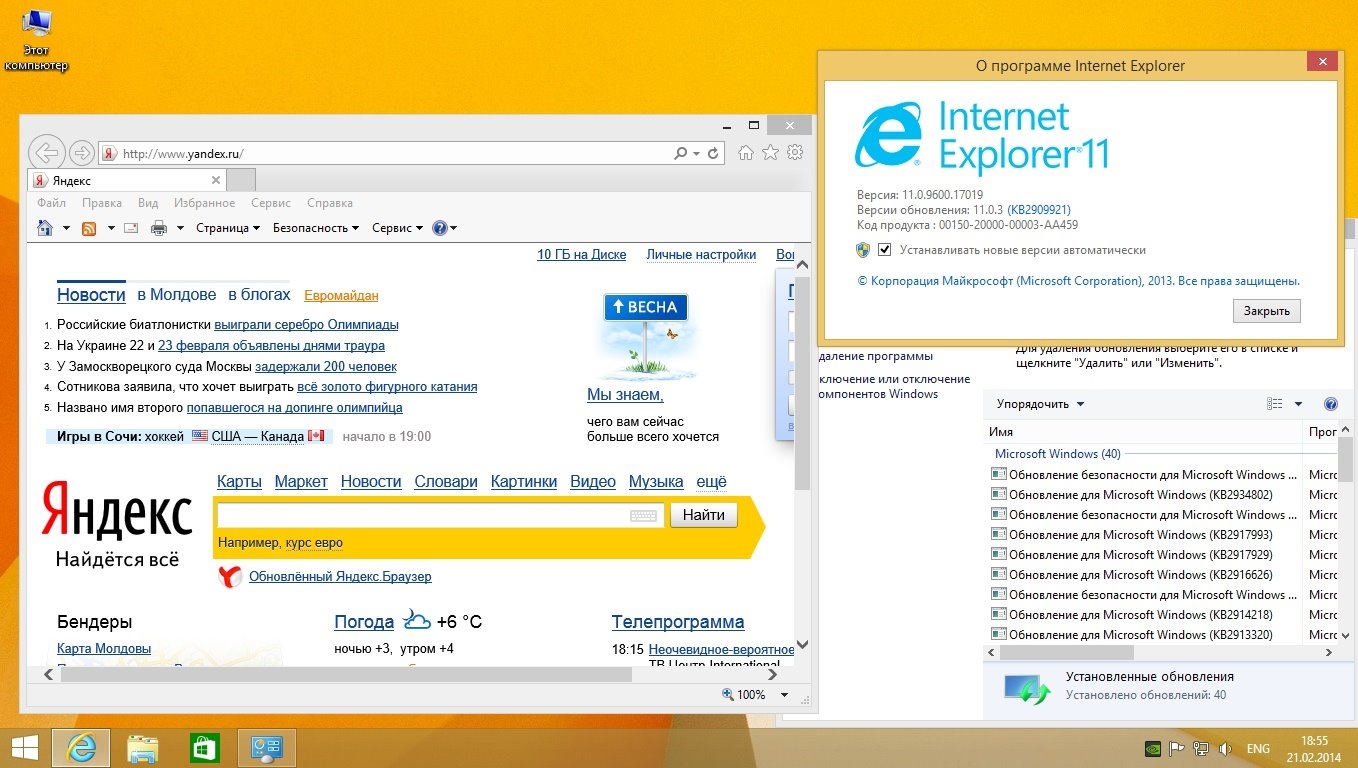
Task: Click the Read mail icon in command bar
Action: pyautogui.click(x=130, y=228)
